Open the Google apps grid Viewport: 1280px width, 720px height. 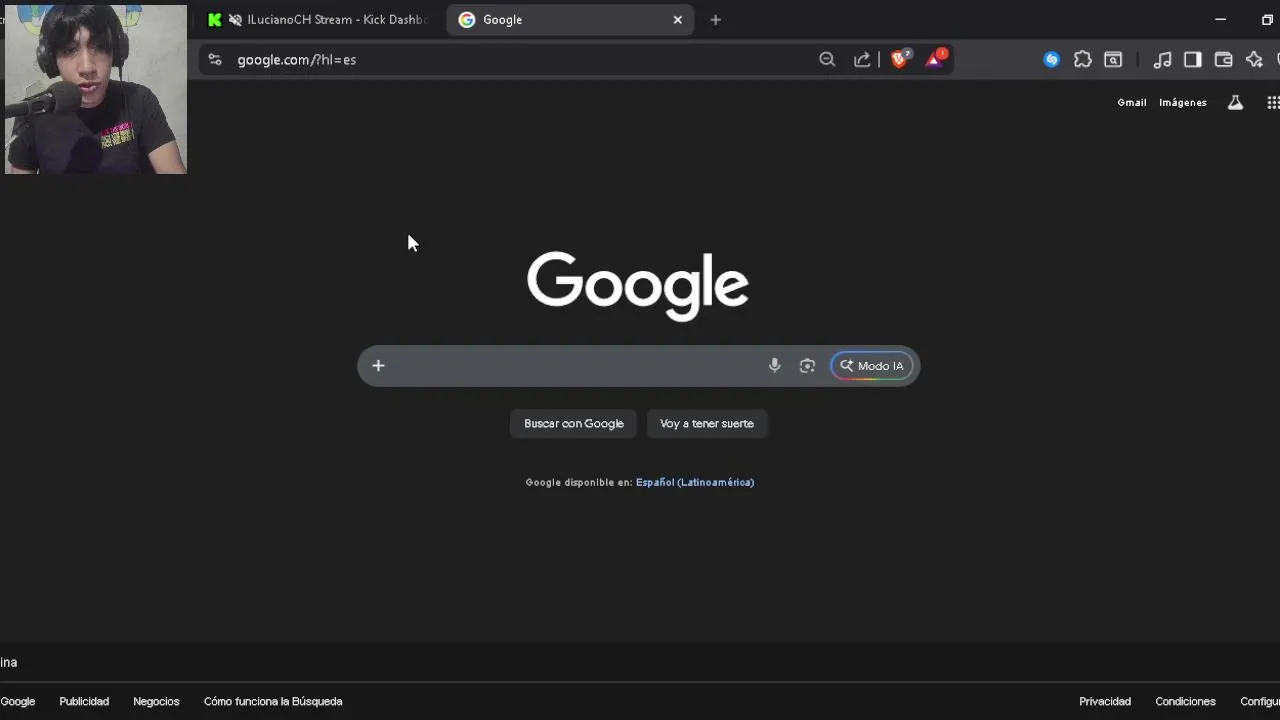coord(1273,102)
